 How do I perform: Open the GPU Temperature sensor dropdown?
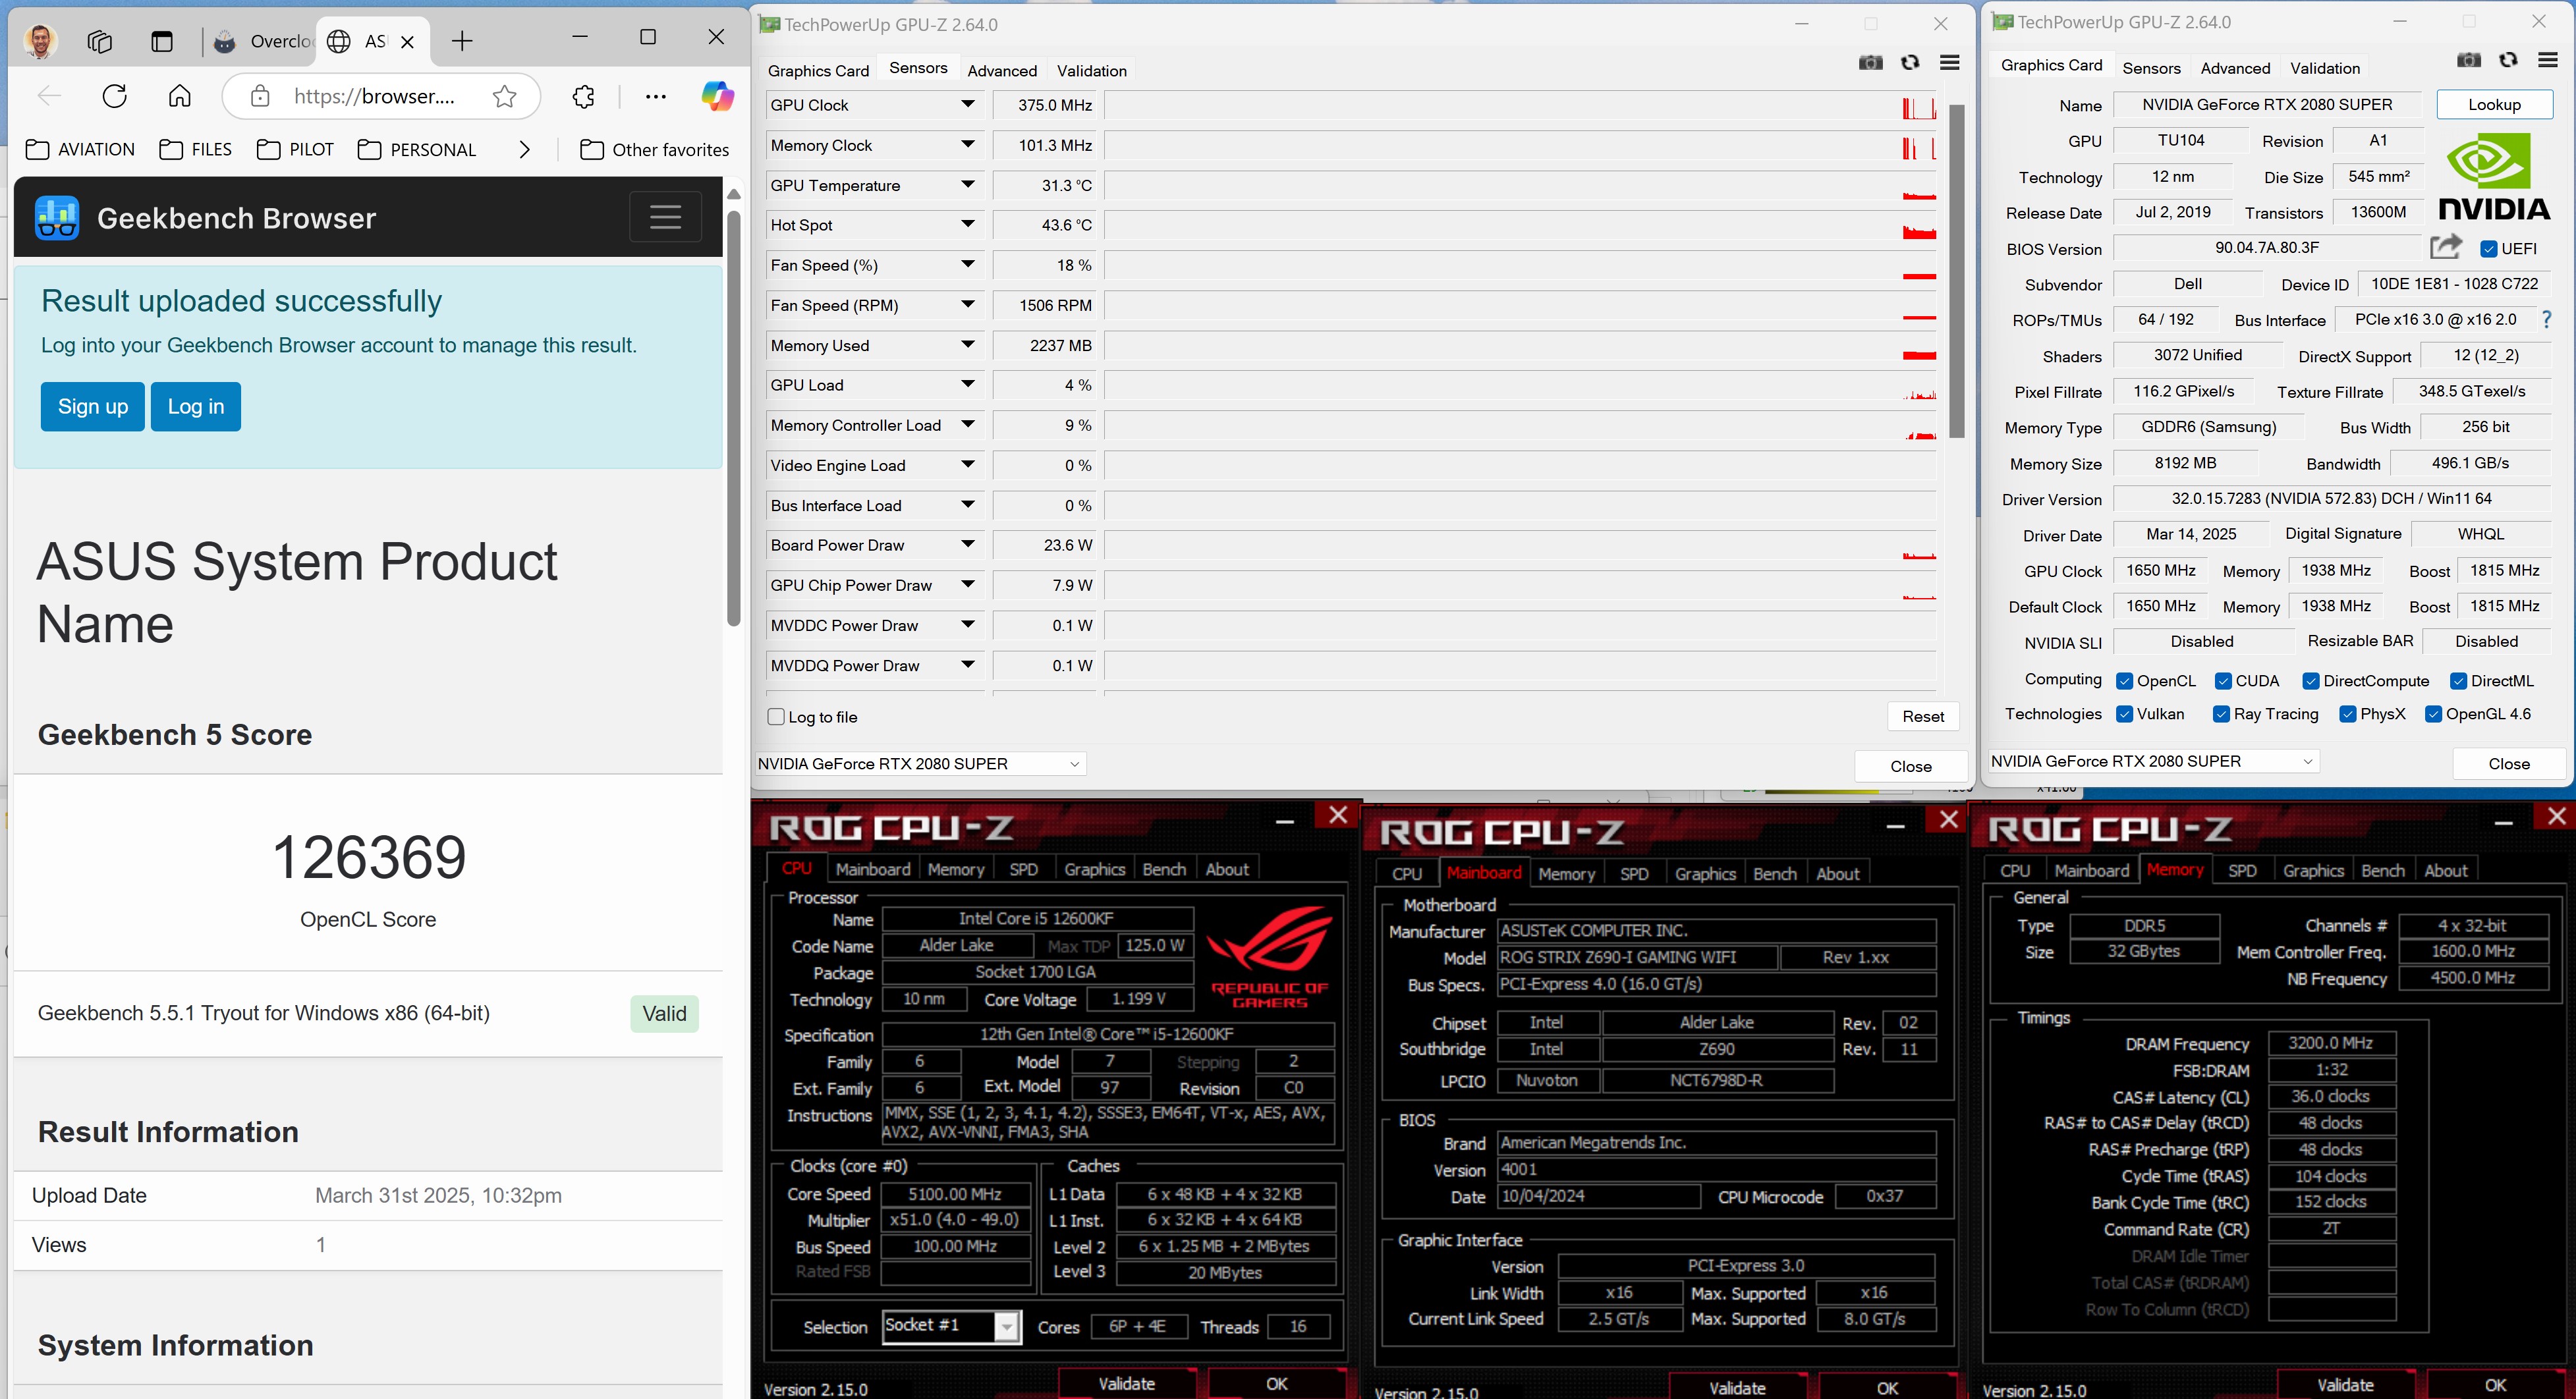(967, 184)
